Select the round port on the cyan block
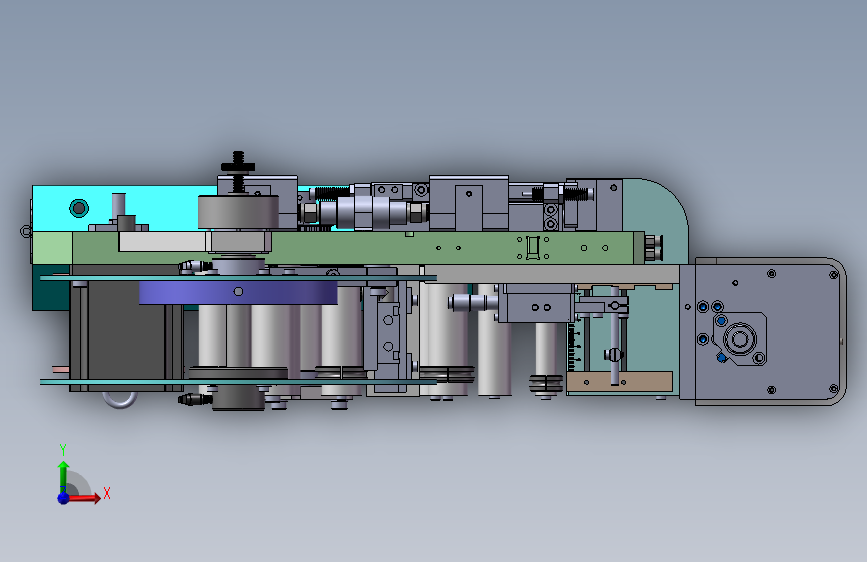 point(79,208)
